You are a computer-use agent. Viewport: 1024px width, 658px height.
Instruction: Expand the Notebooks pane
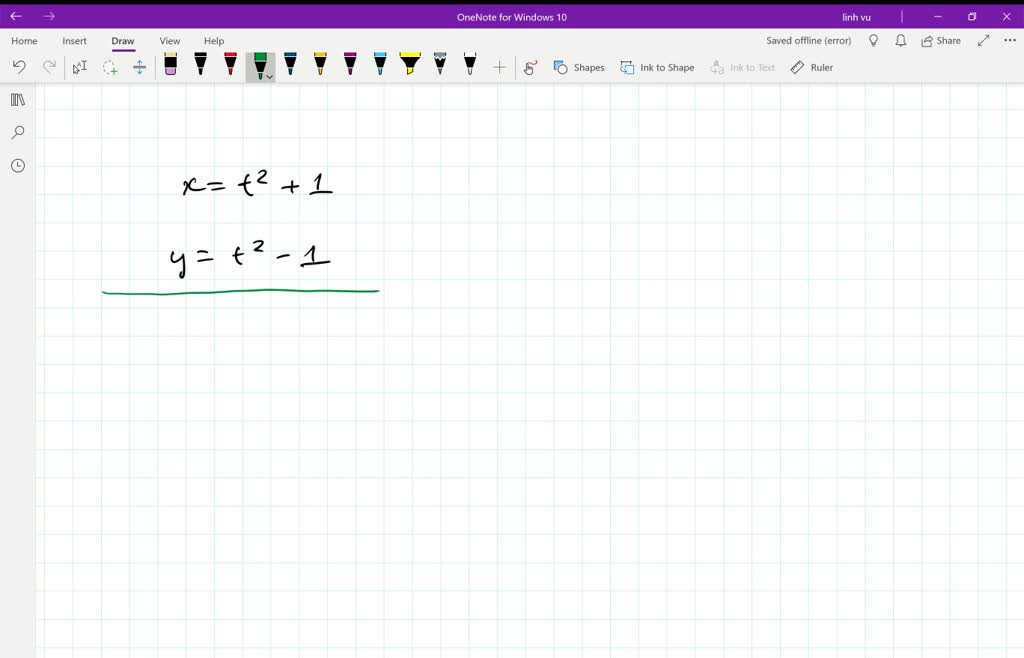17,99
